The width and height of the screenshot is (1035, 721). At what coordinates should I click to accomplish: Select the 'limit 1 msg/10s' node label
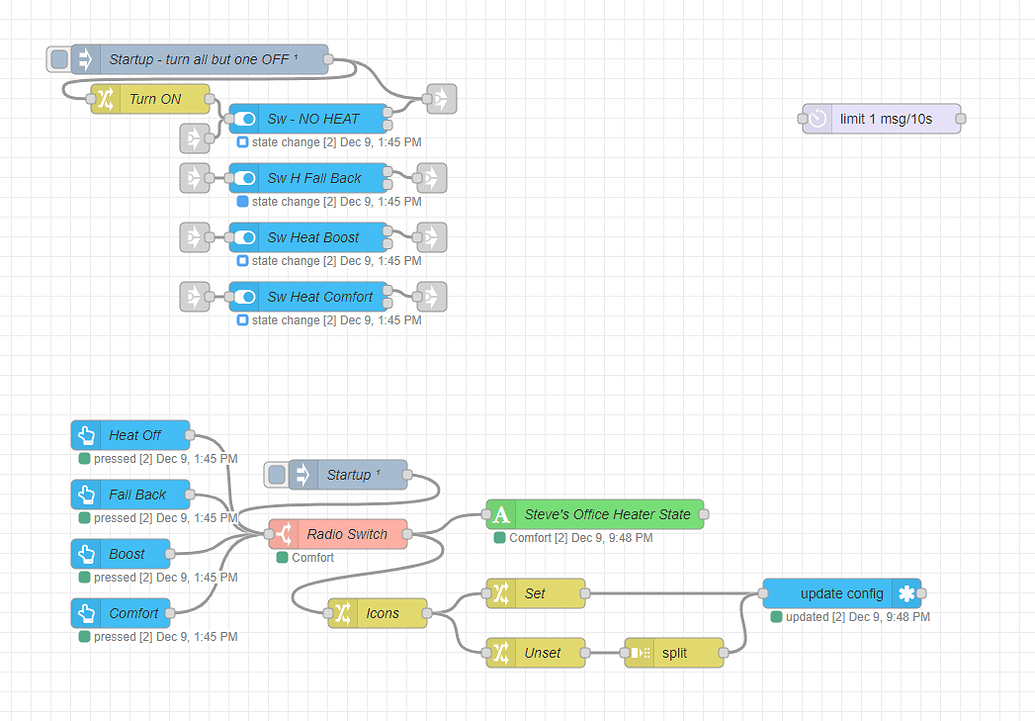pos(886,119)
